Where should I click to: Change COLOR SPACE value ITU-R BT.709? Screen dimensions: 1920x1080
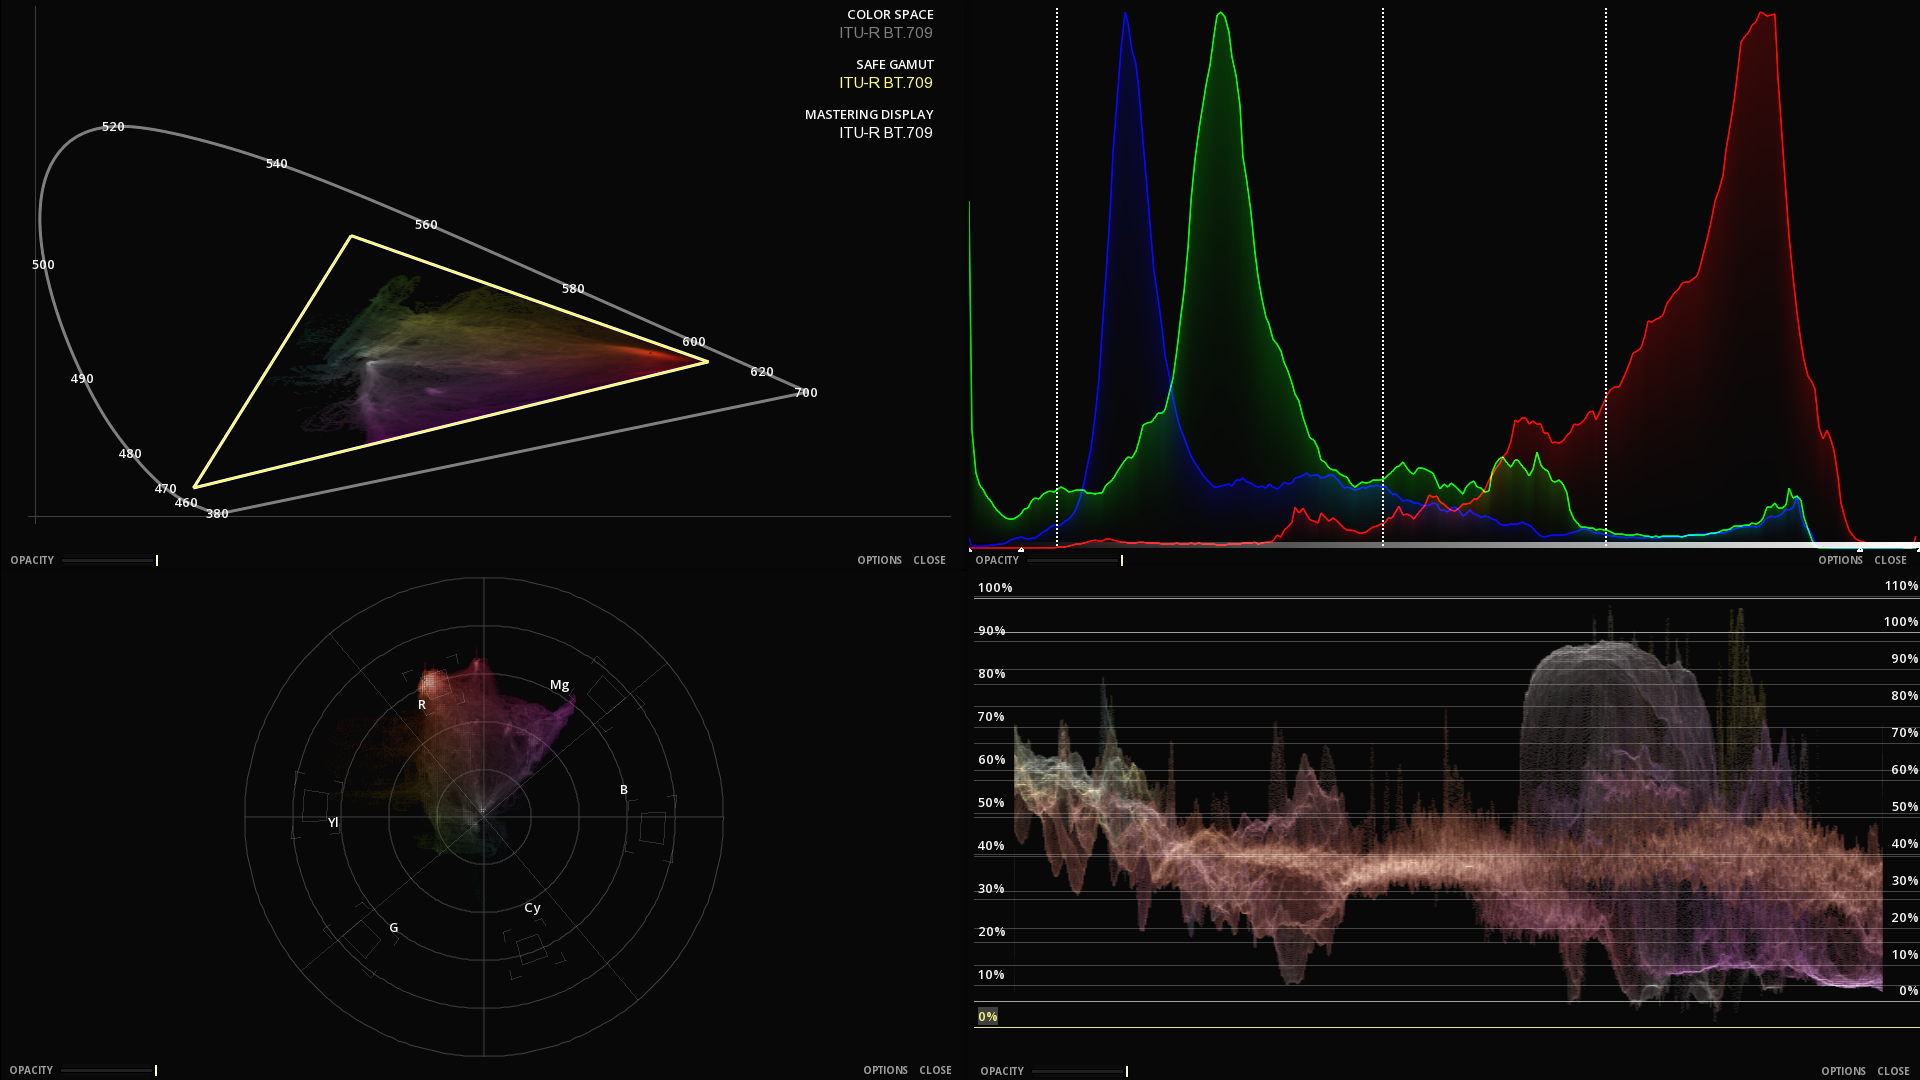(886, 33)
